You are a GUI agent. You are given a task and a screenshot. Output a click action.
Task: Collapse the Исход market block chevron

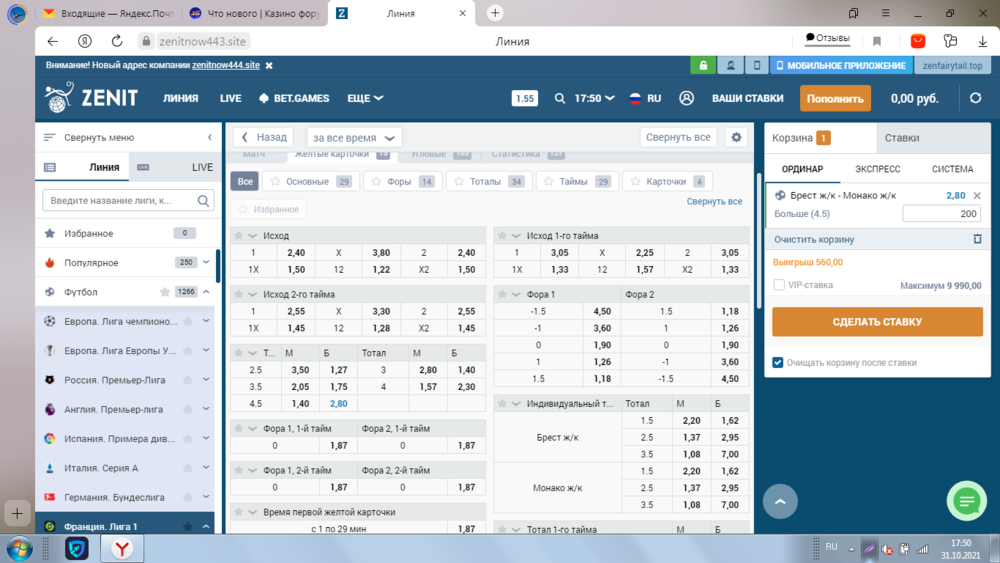253,236
